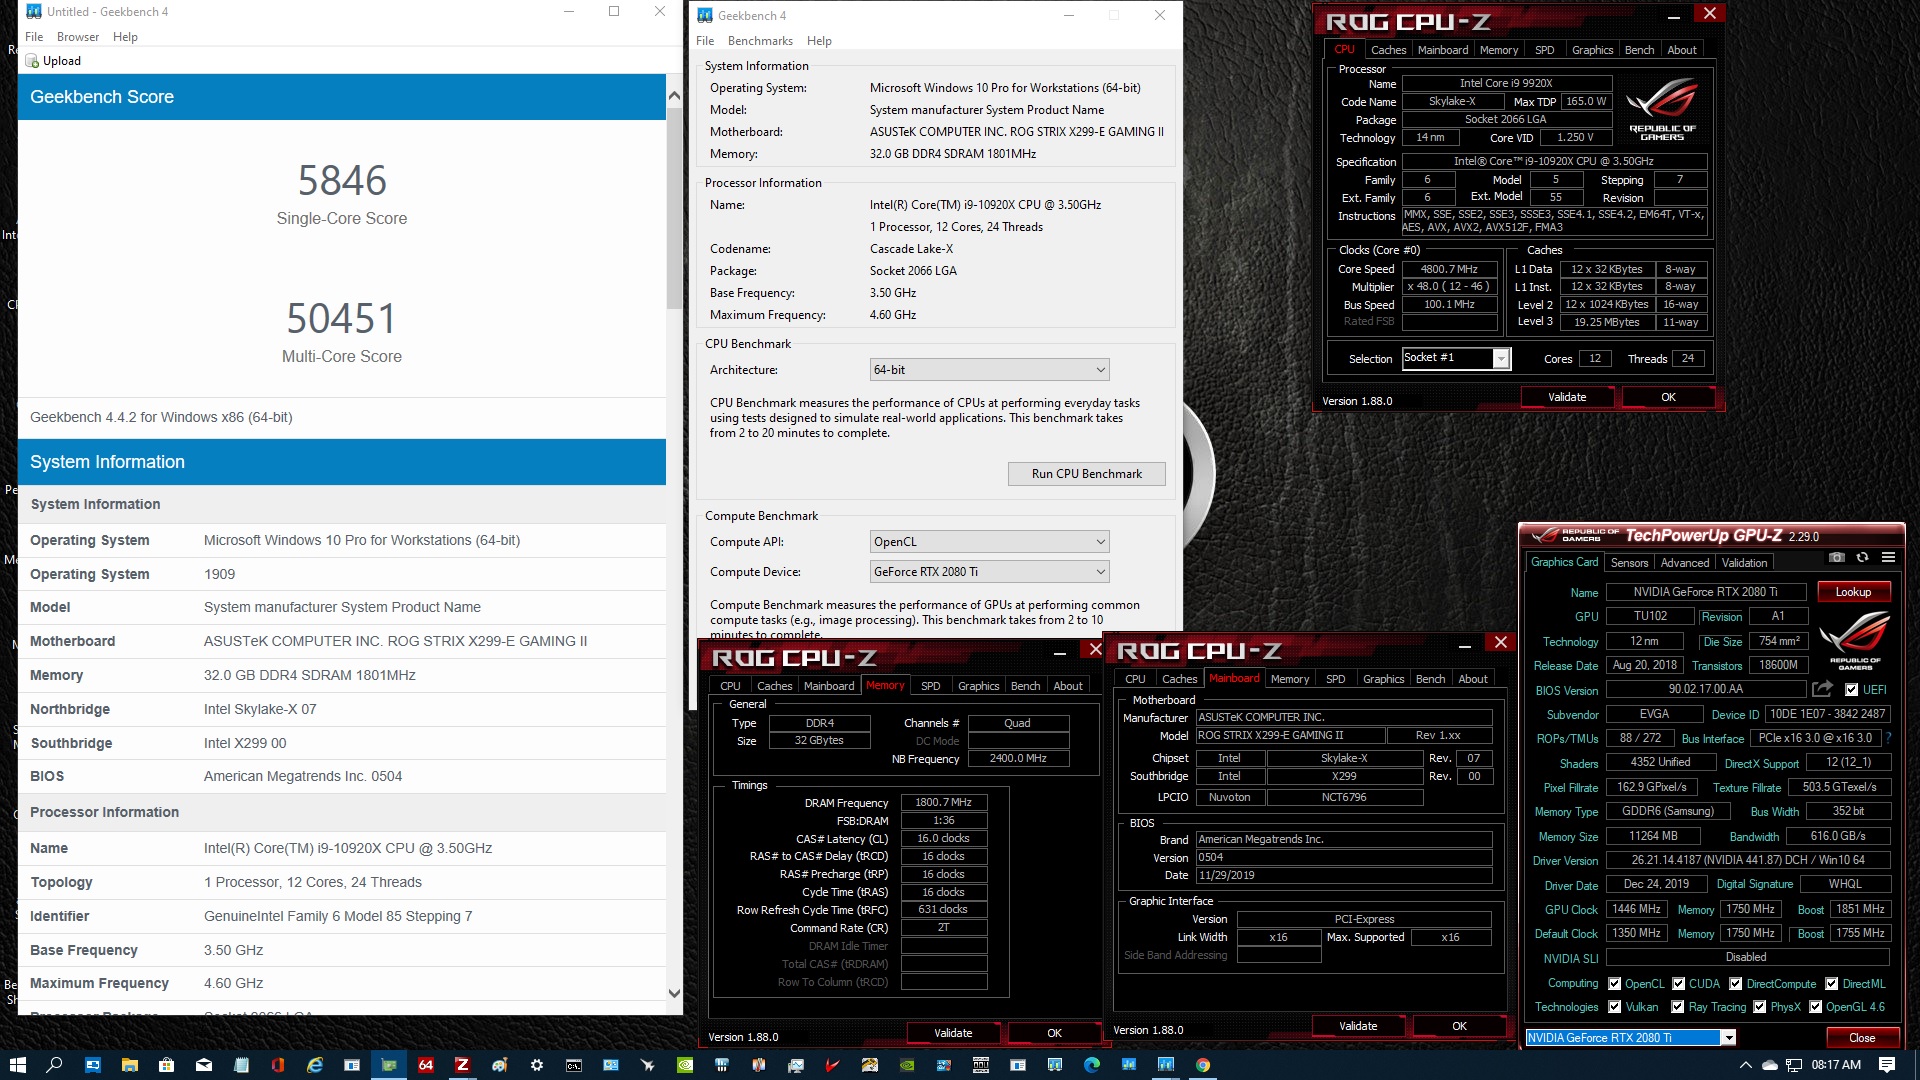Open Compute API OpenCL dropdown
This screenshot has height=1080, width=1920.
coord(989,542)
